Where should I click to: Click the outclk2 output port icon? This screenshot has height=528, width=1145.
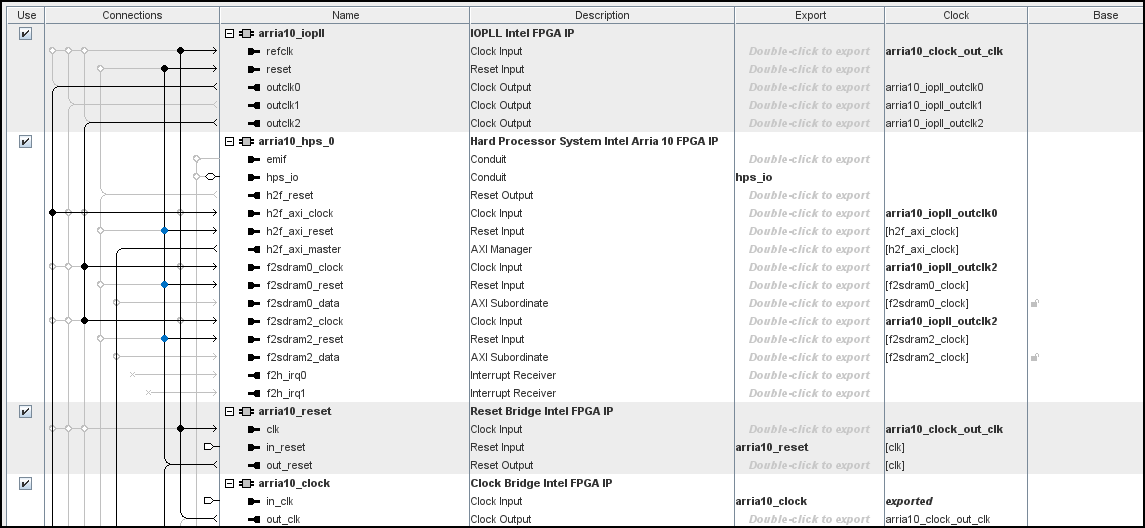[254, 123]
